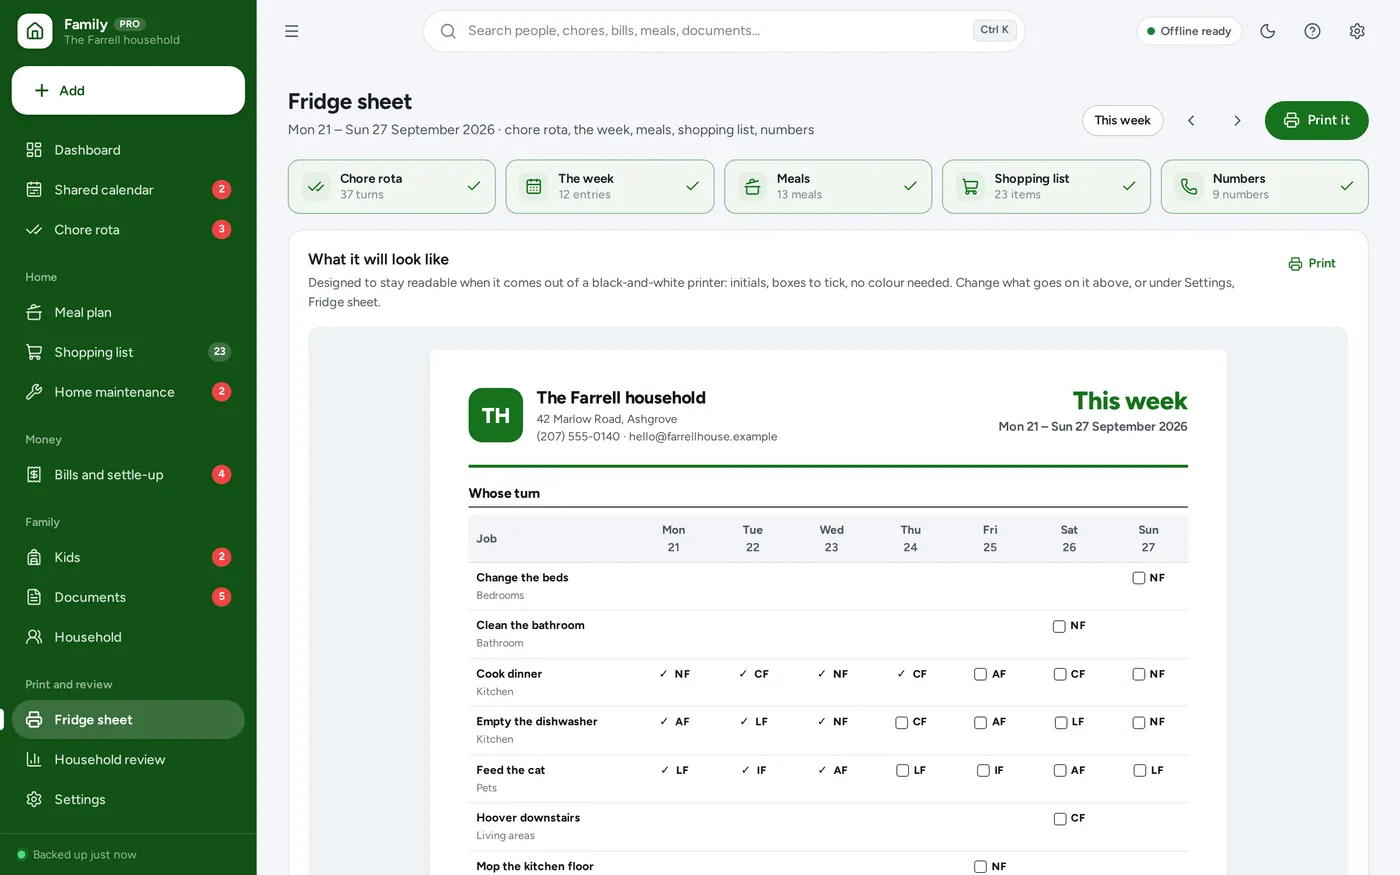Tick the Empty the dishwasher Thursday CF box

[902, 722]
